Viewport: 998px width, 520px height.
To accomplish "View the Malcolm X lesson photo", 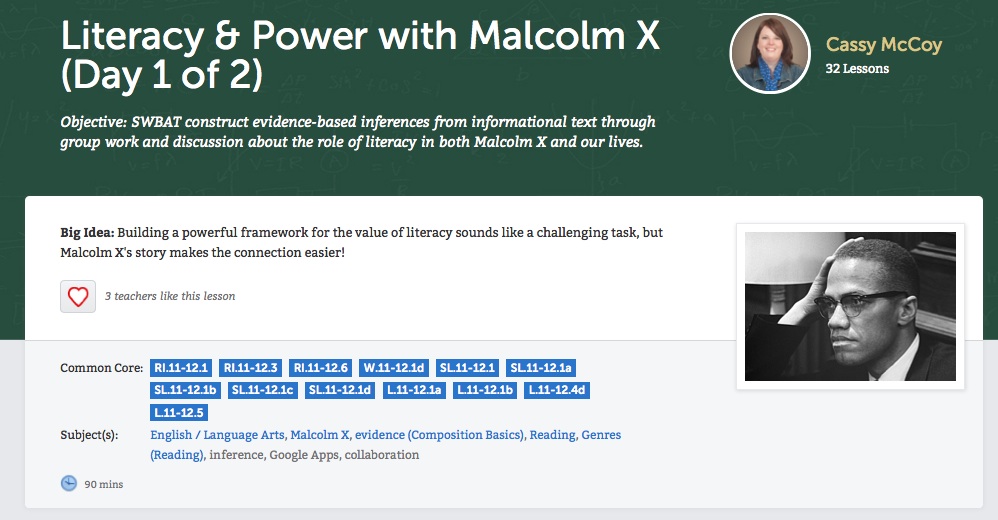I will [850, 306].
